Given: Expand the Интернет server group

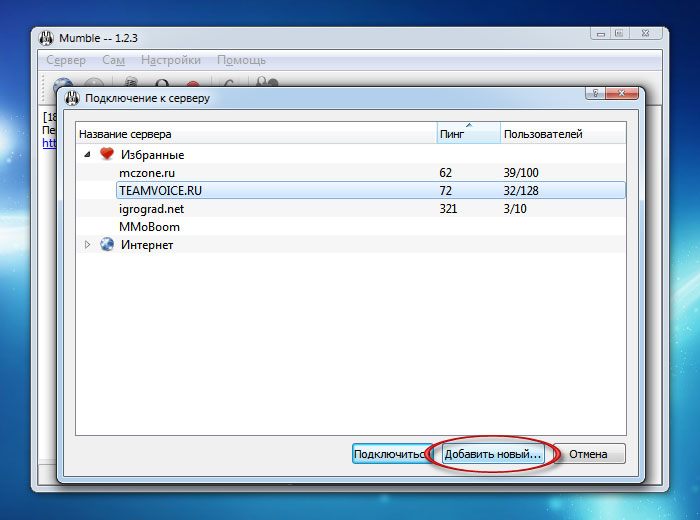Looking at the screenshot, I should tap(88, 245).
